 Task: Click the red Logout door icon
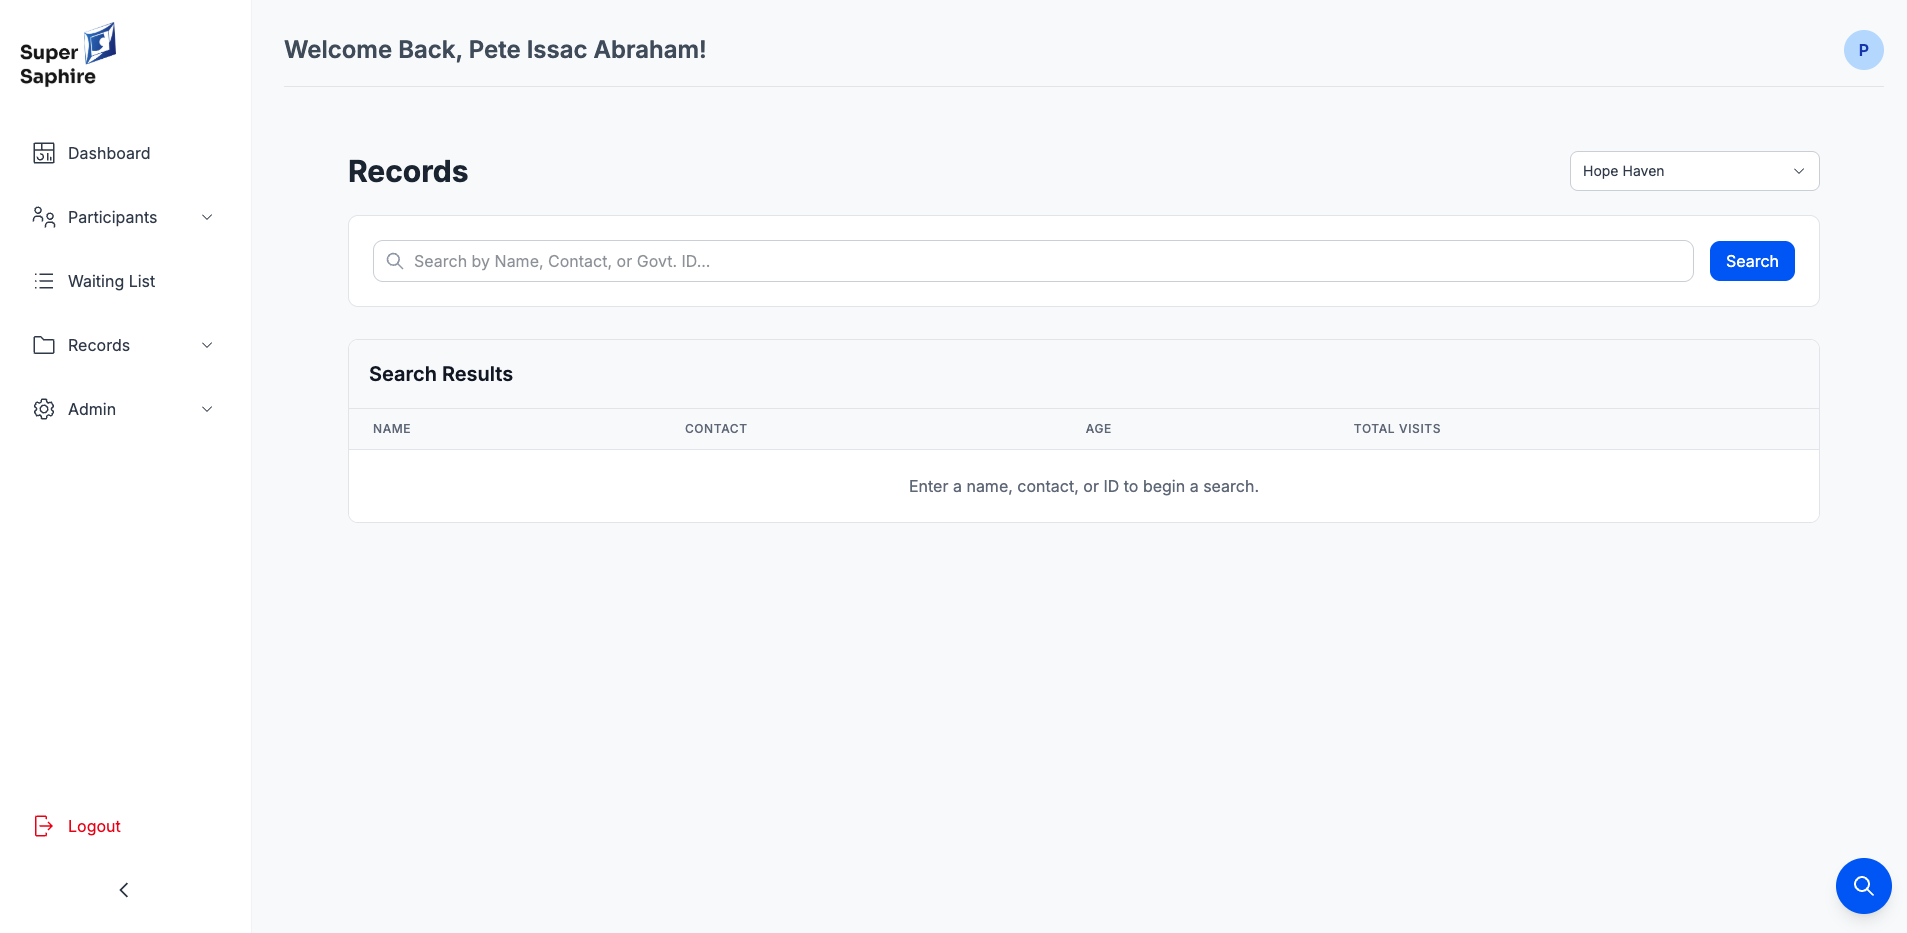point(44,826)
